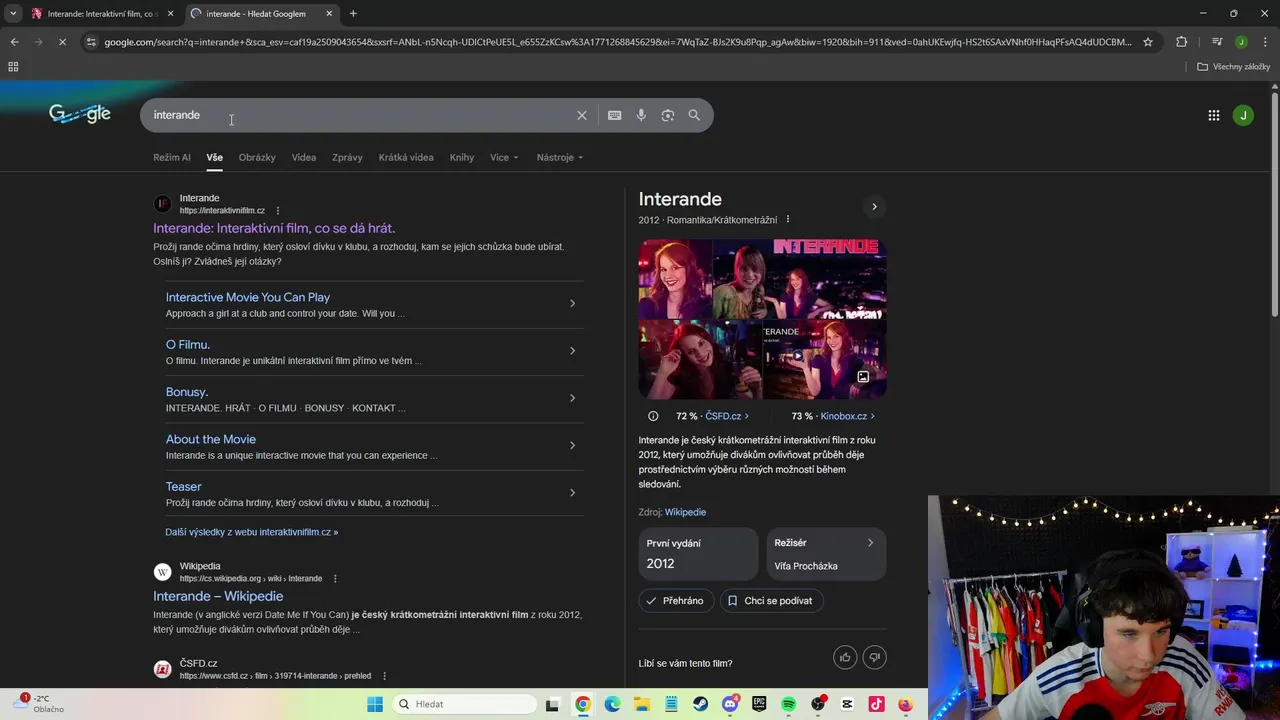
Task: Expand the O Filmu sitelink row
Action: coord(572,351)
